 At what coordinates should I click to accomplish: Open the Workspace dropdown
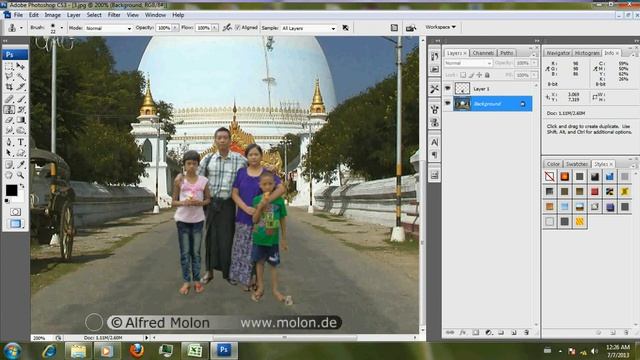pyautogui.click(x=440, y=27)
